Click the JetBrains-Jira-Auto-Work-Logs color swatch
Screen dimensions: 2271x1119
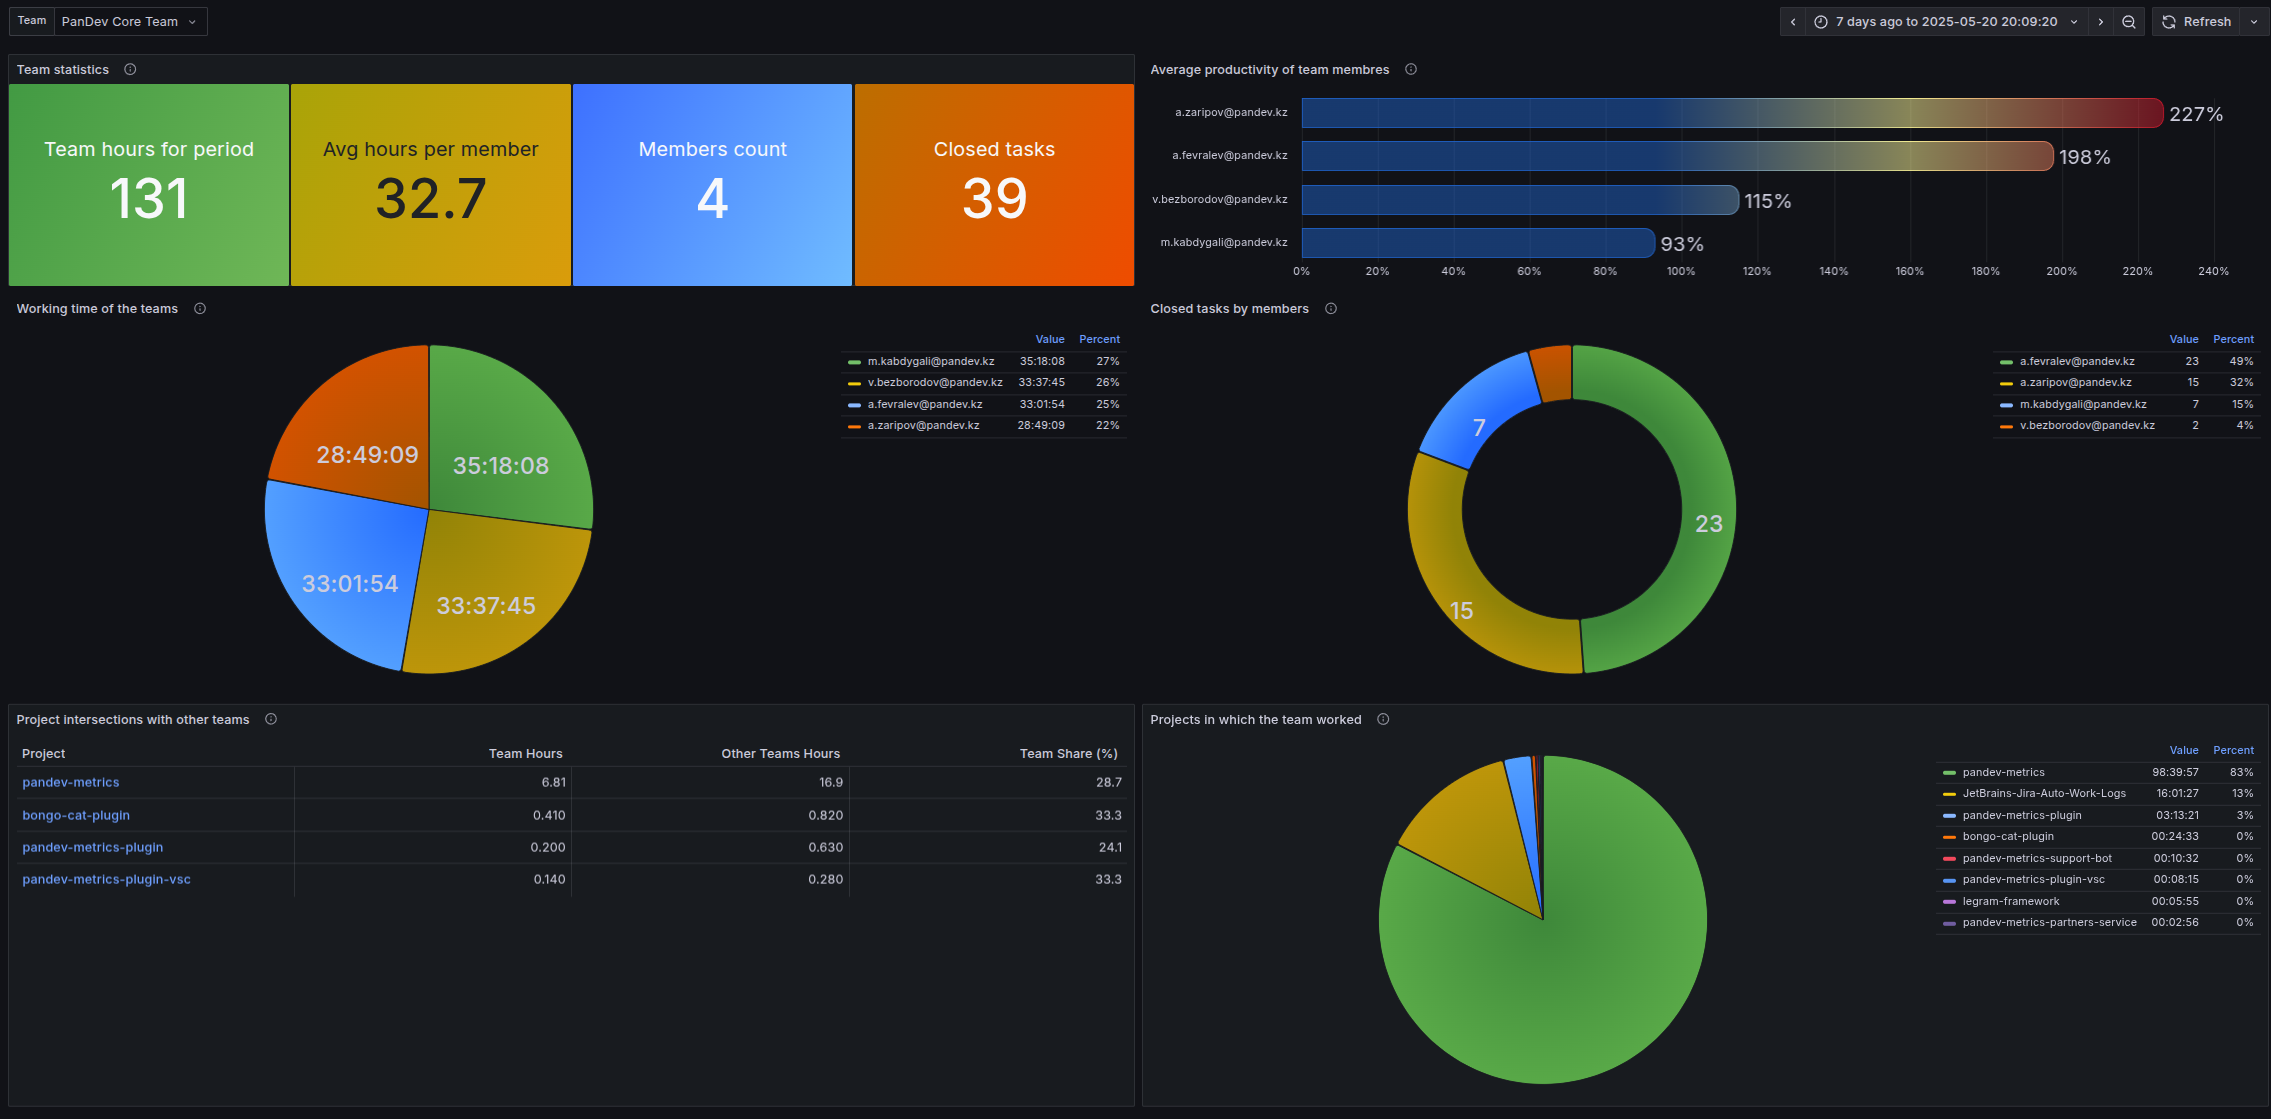(1949, 794)
